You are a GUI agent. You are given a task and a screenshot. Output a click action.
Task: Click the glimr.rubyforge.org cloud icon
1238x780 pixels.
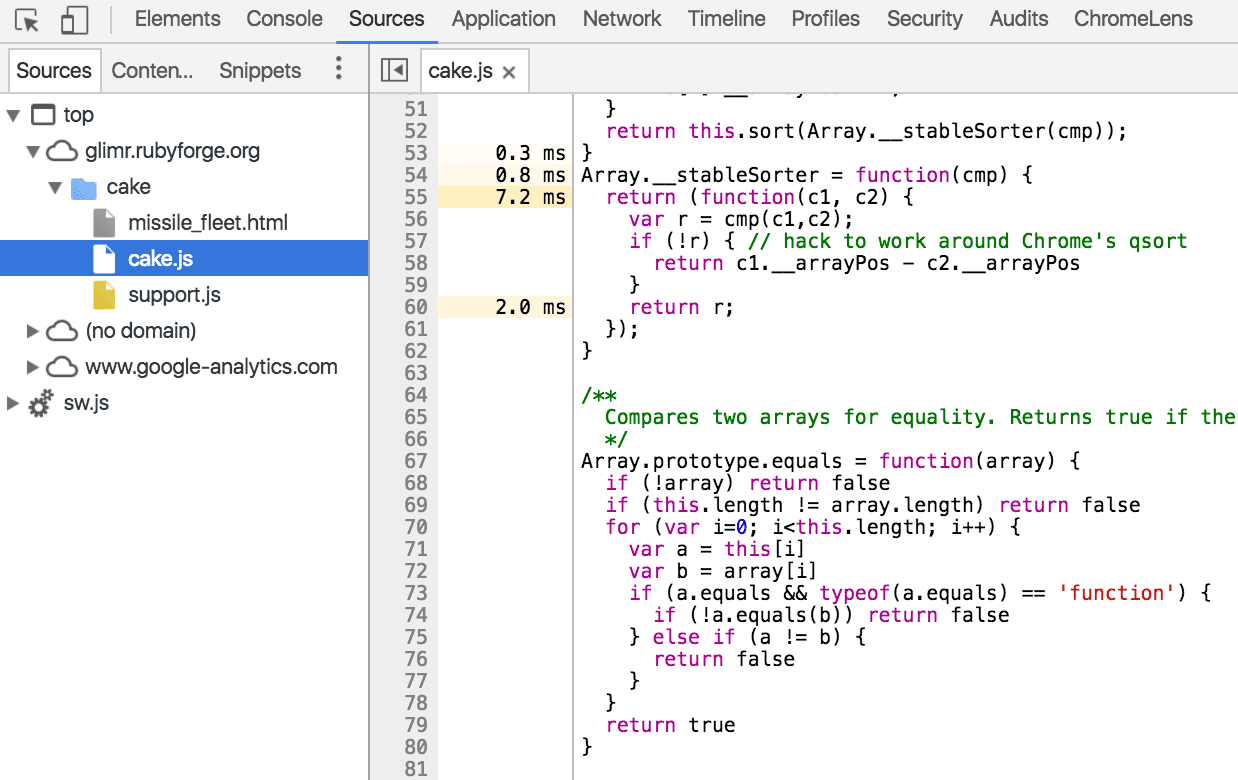click(x=62, y=150)
